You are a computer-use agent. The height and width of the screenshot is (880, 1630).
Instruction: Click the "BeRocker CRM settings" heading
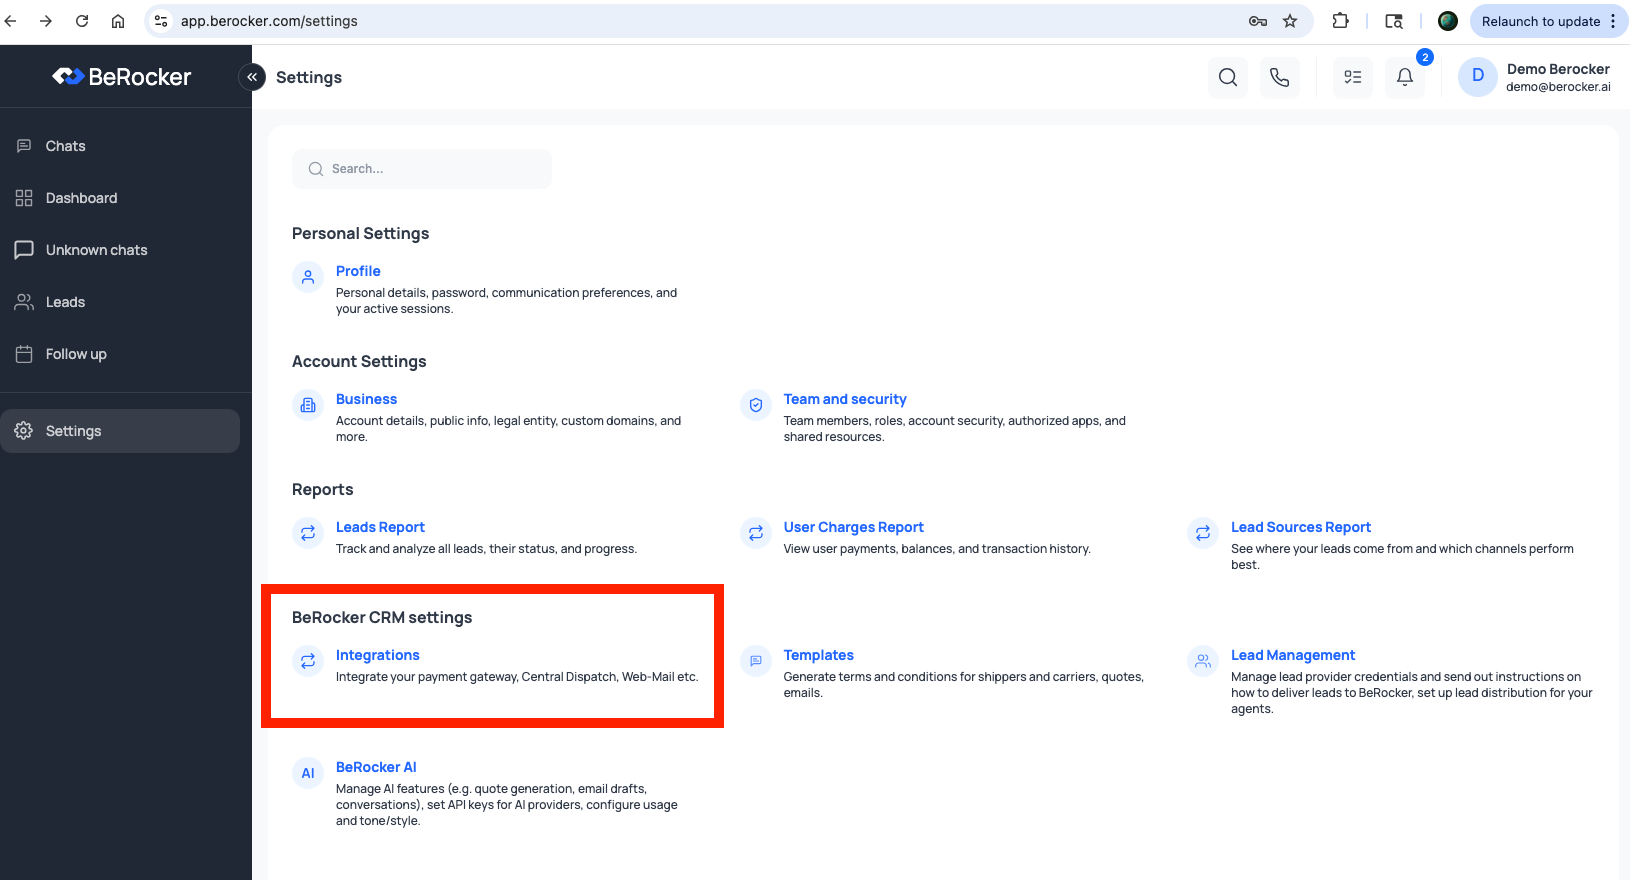click(382, 617)
